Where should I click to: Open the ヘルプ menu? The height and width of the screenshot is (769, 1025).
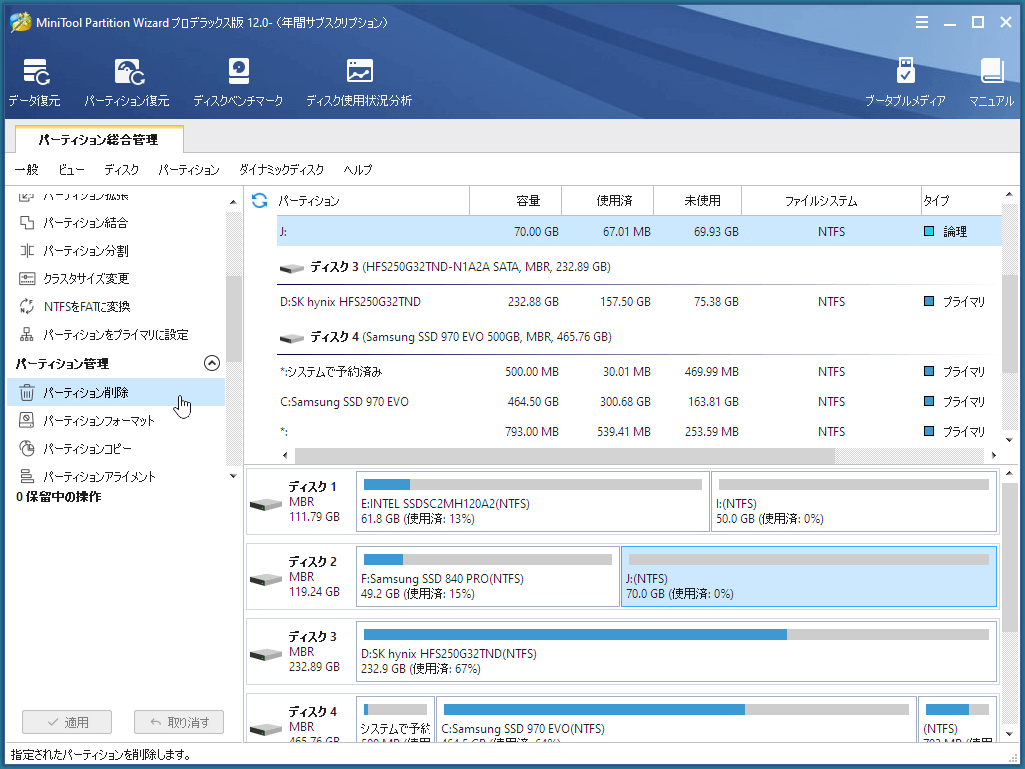point(358,170)
